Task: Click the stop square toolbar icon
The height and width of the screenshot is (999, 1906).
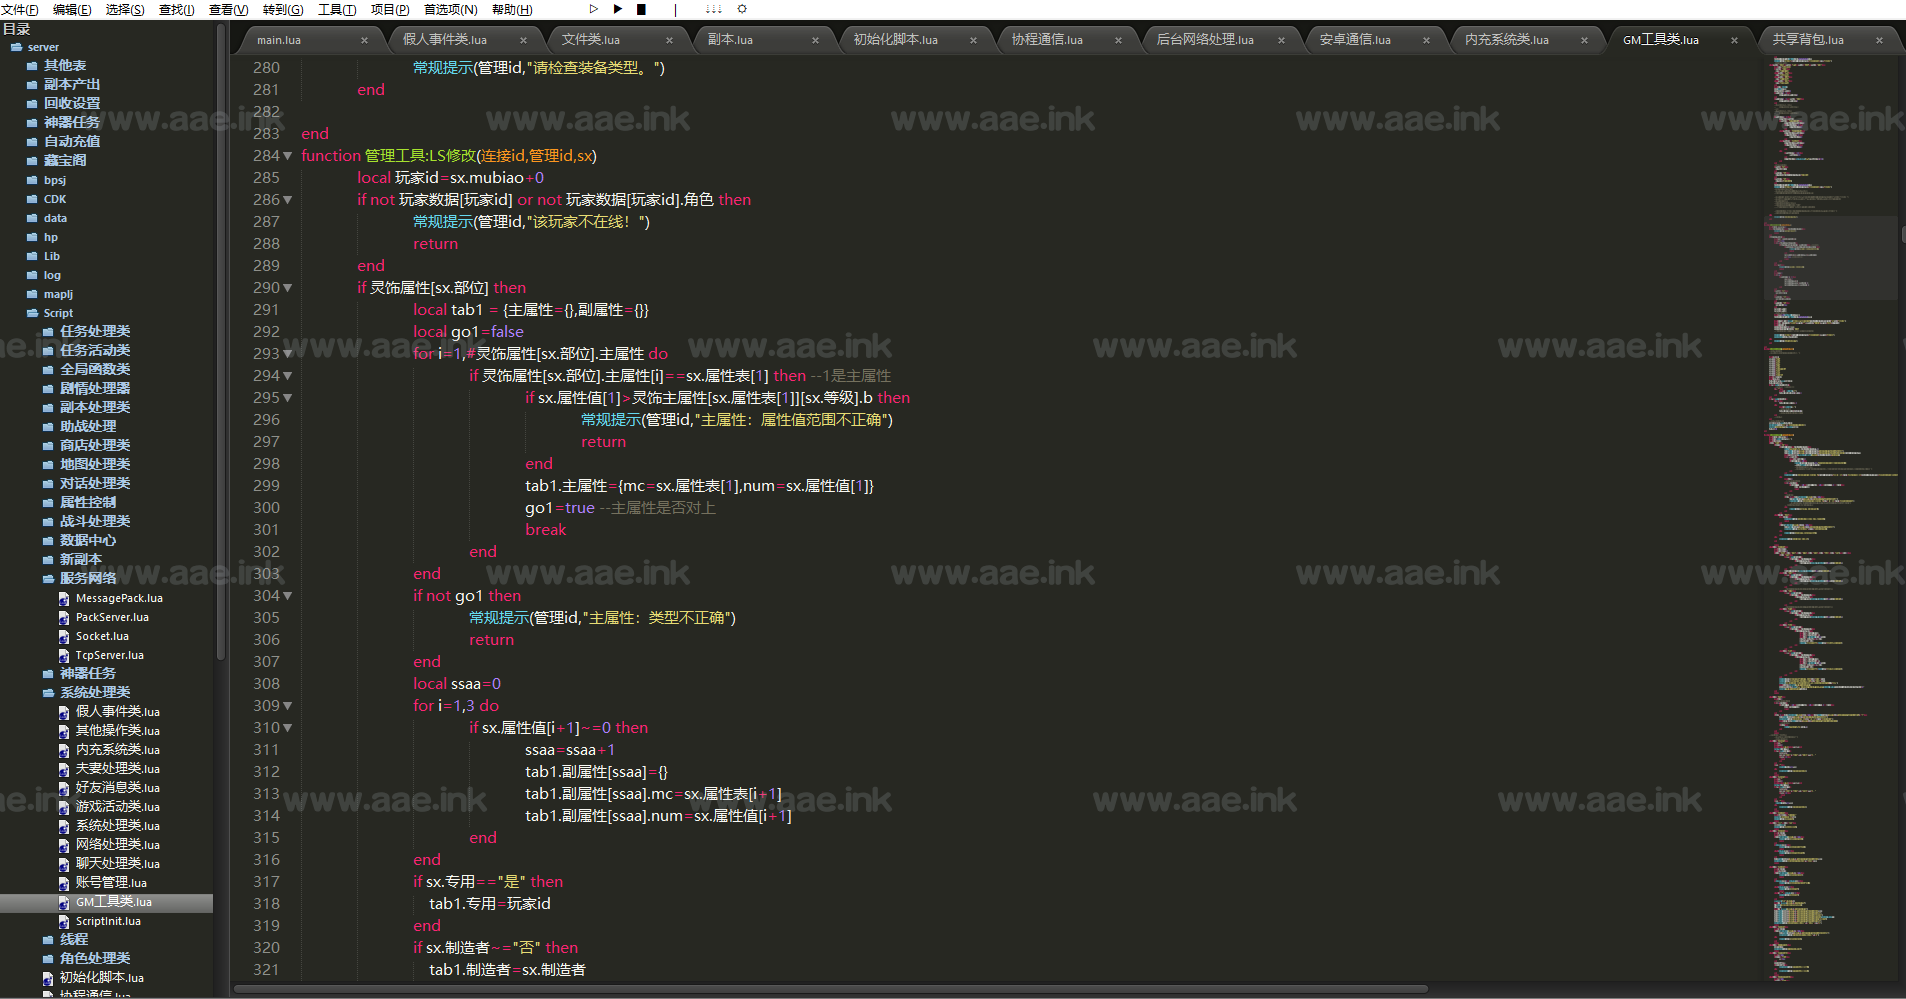Action: coord(642,9)
